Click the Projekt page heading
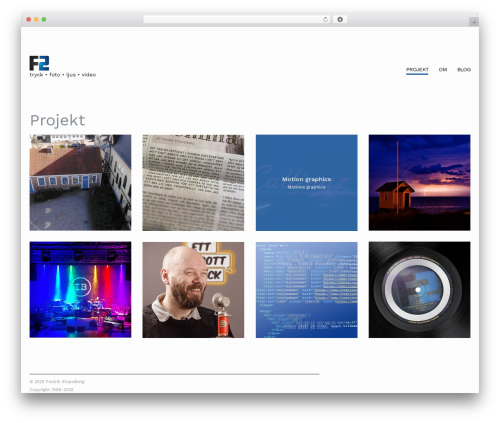The height and width of the screenshot is (423, 500). coord(57,120)
